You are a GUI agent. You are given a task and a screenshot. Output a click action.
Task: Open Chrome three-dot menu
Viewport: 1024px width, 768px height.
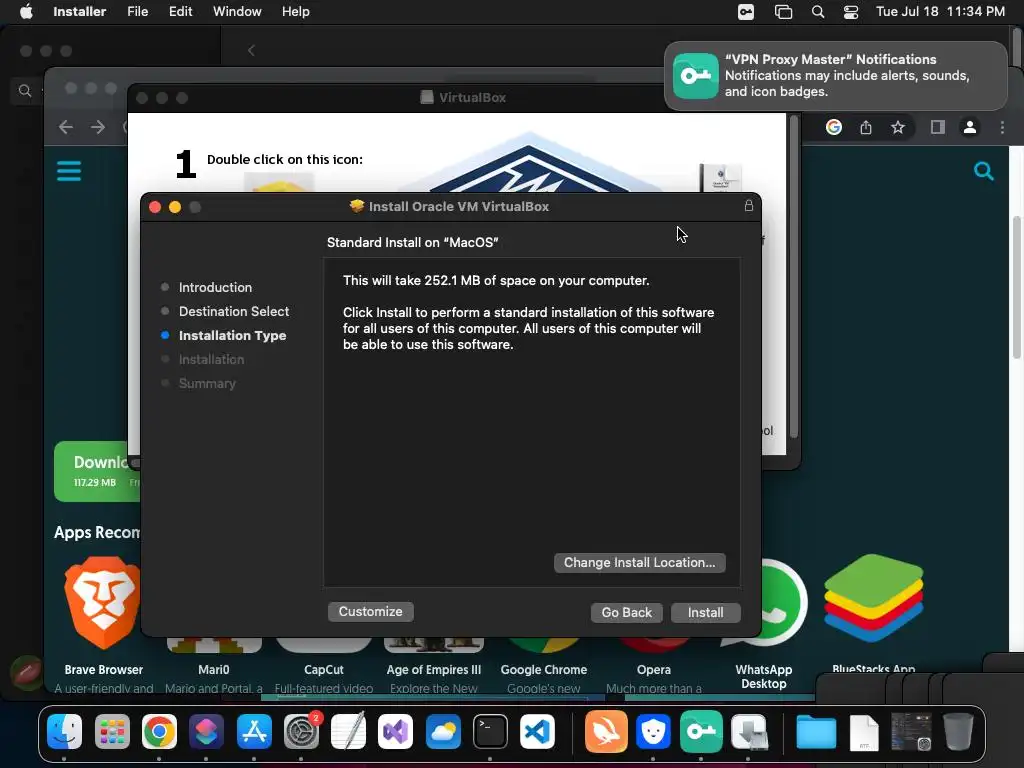(x=1002, y=127)
